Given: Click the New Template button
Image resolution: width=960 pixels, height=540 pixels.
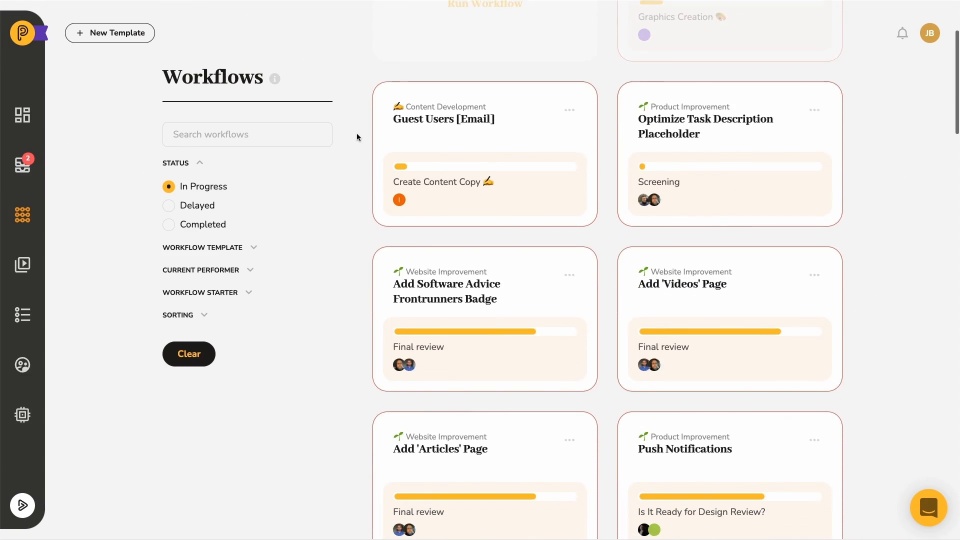Looking at the screenshot, I should (x=110, y=33).
